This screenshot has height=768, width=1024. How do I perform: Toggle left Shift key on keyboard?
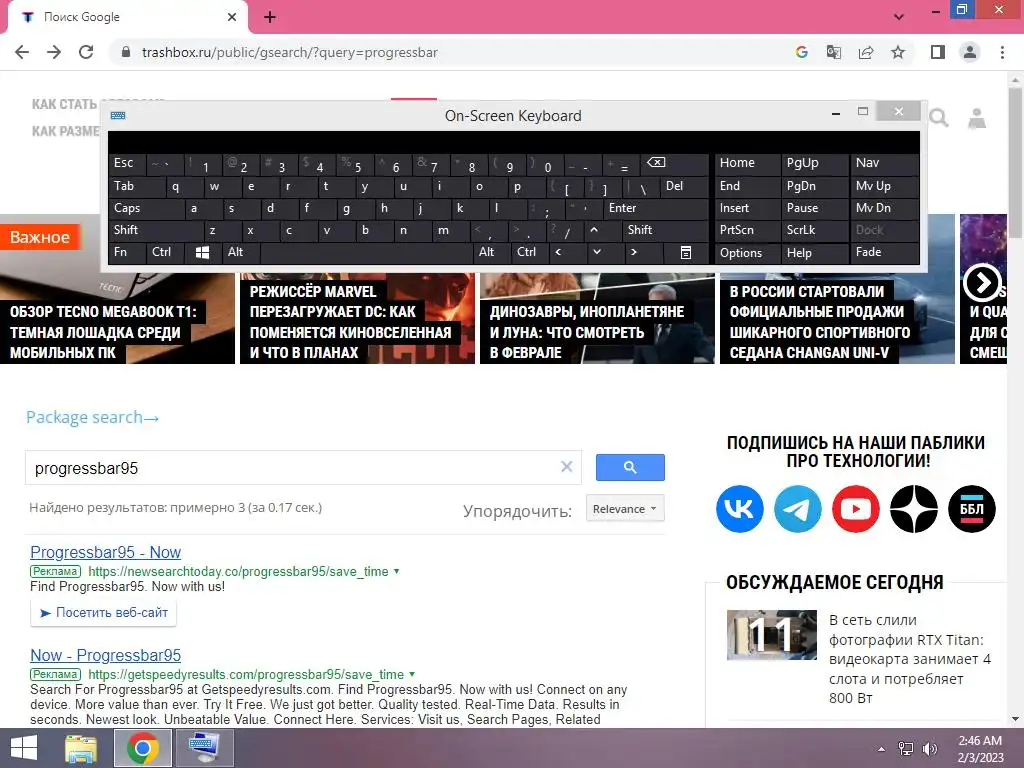pos(155,230)
